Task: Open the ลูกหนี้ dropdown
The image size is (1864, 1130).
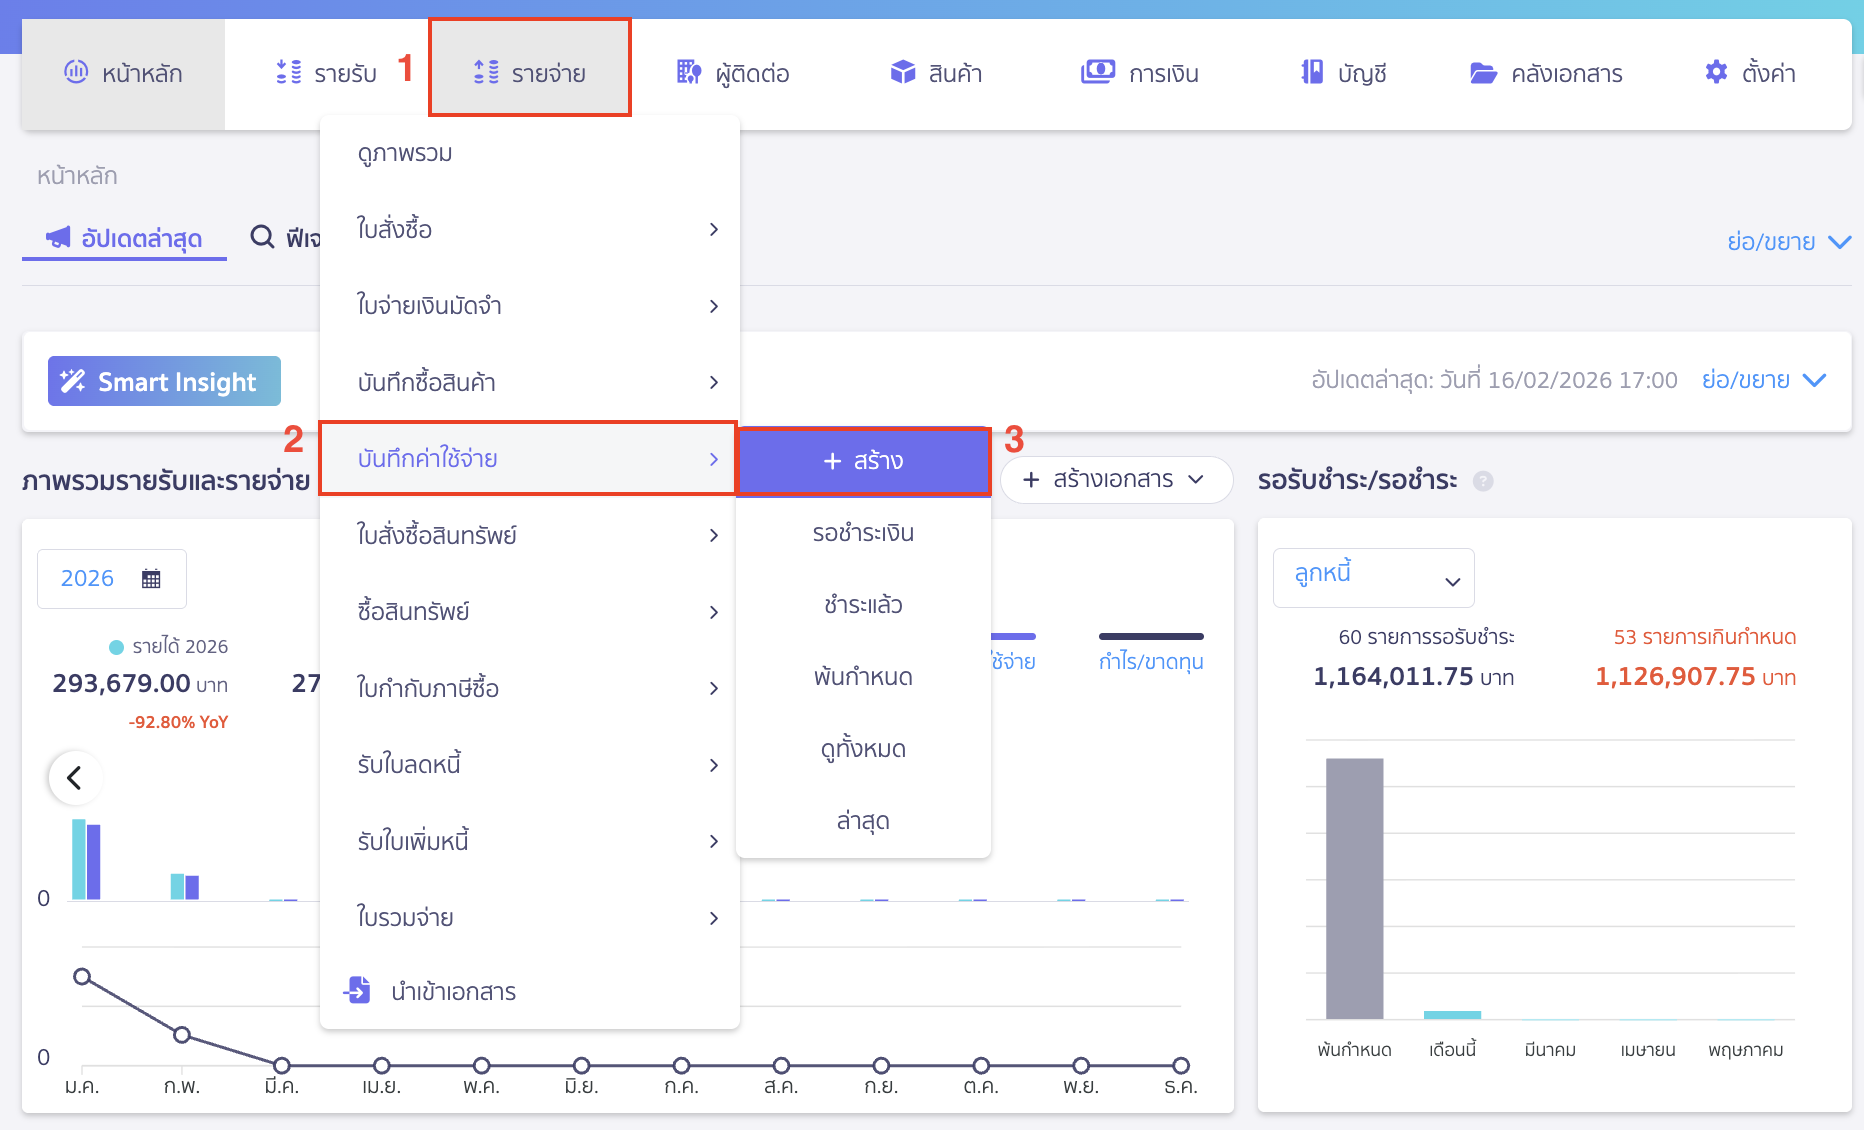Action: 1373,577
